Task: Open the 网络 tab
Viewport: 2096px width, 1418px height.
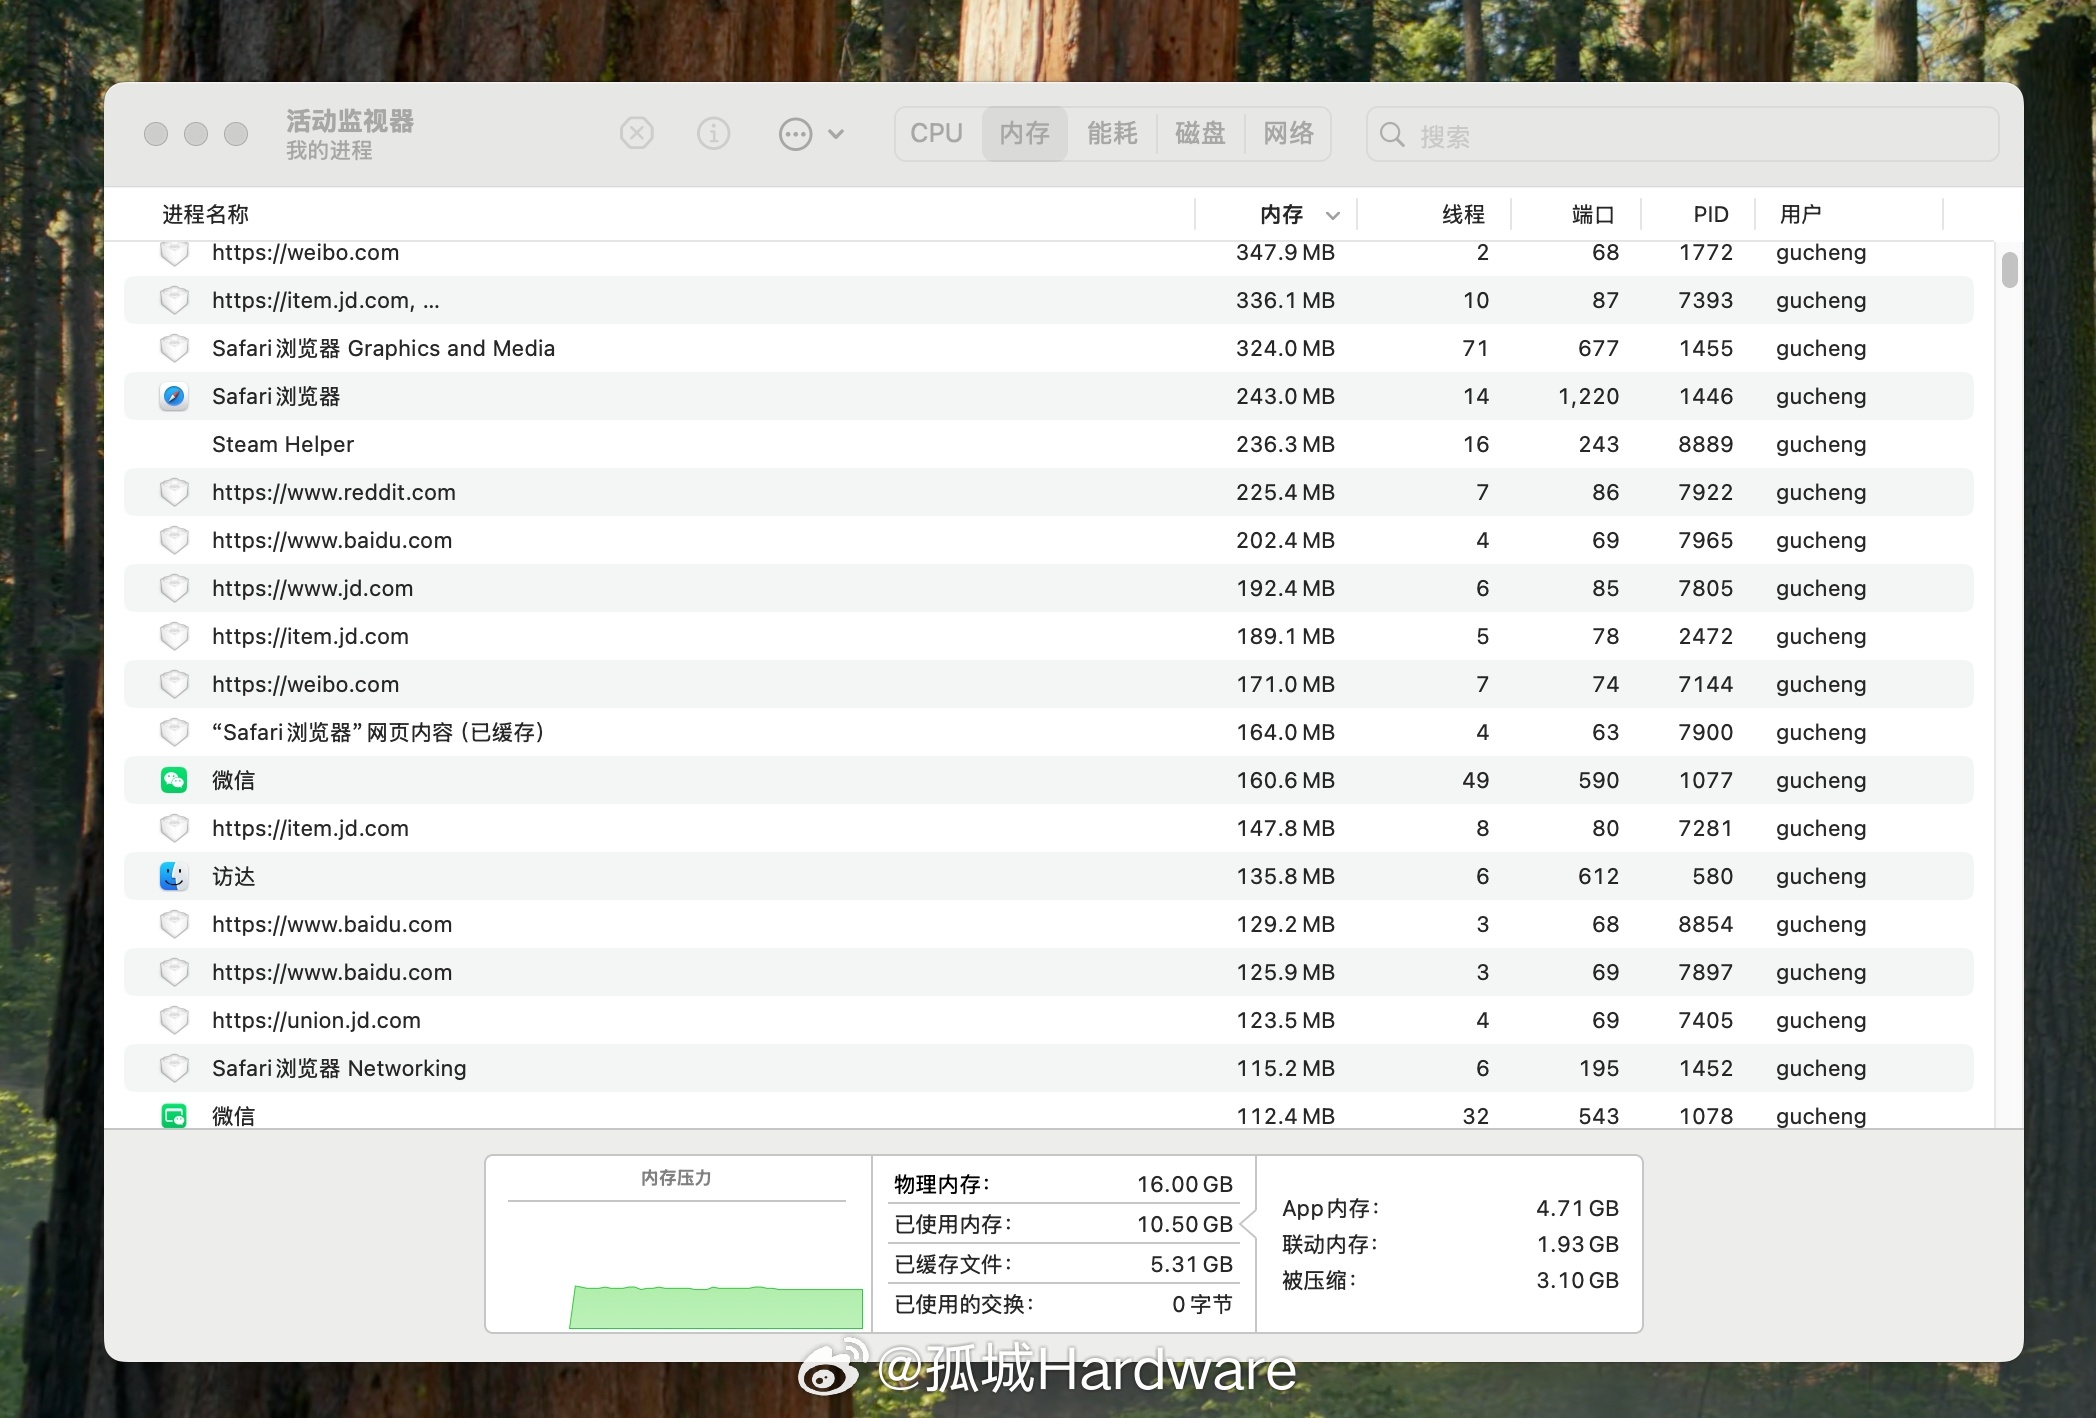Action: [1288, 133]
